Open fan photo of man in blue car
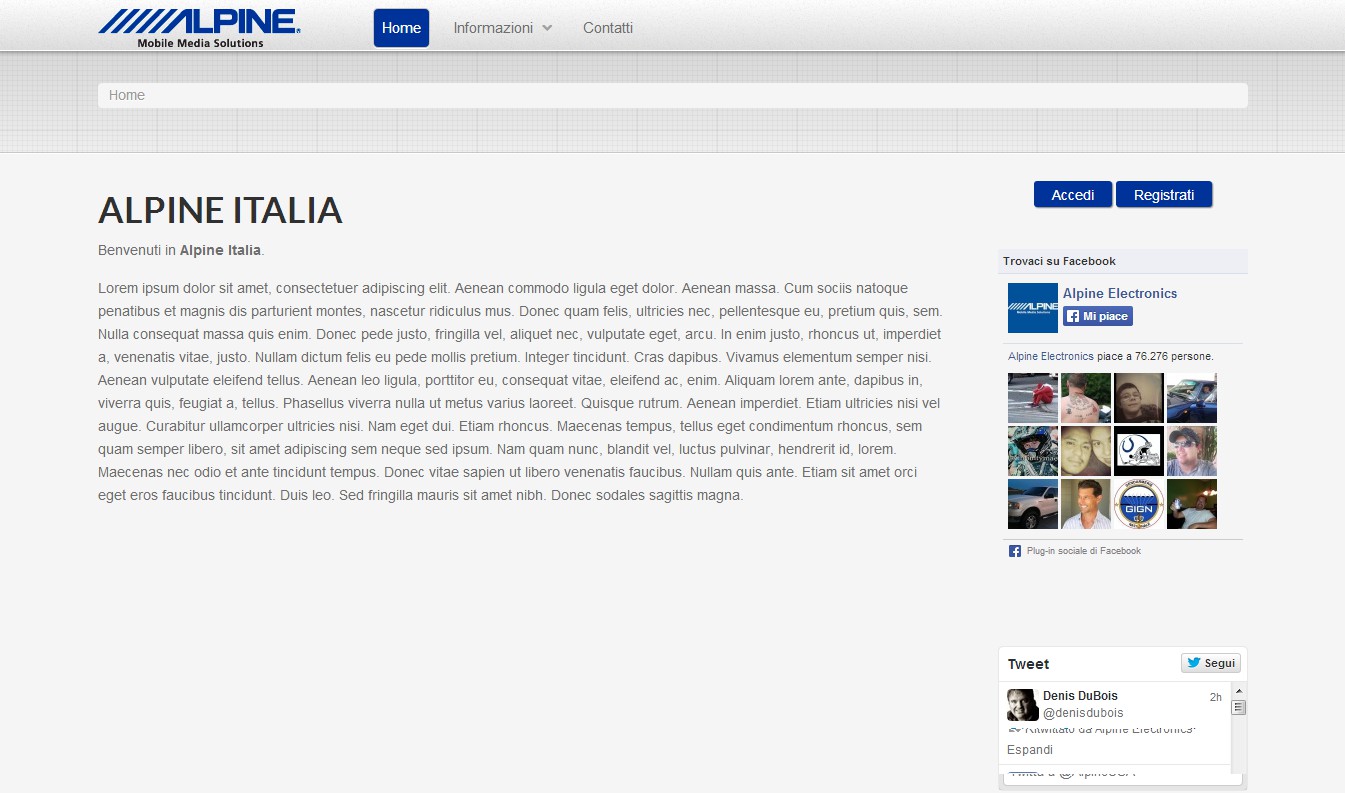Viewport: 1345px width, 793px height. click(x=1192, y=398)
